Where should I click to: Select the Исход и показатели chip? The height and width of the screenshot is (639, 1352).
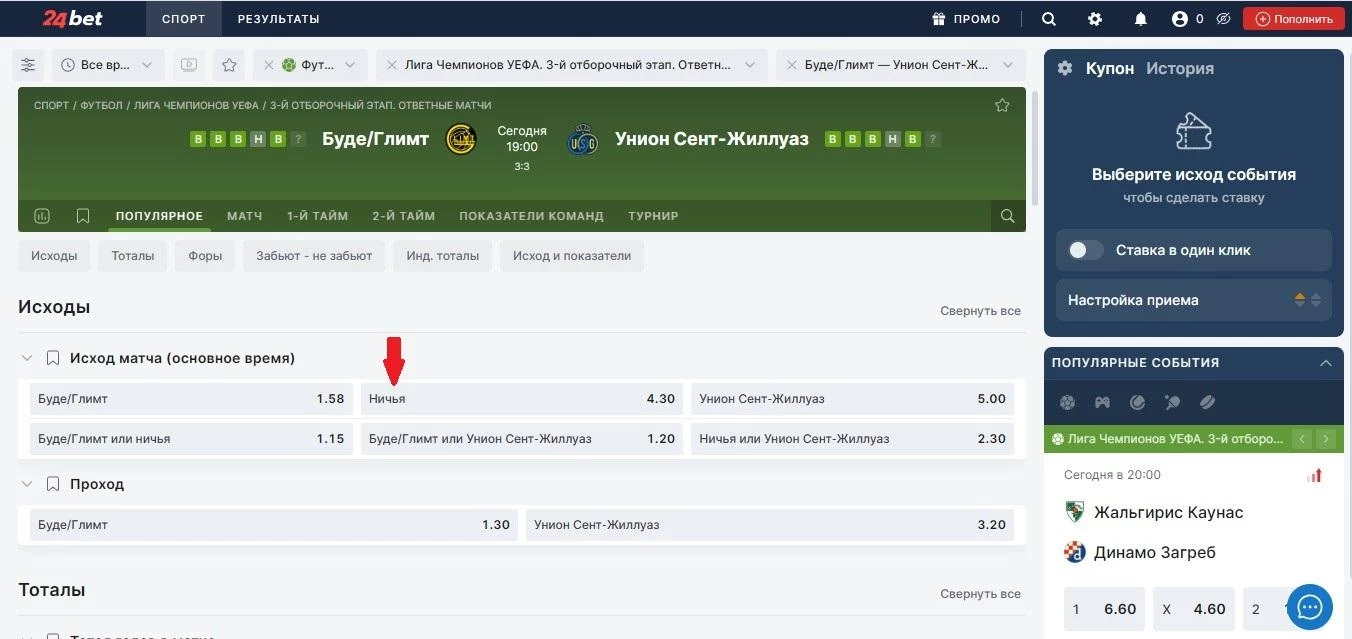572,256
